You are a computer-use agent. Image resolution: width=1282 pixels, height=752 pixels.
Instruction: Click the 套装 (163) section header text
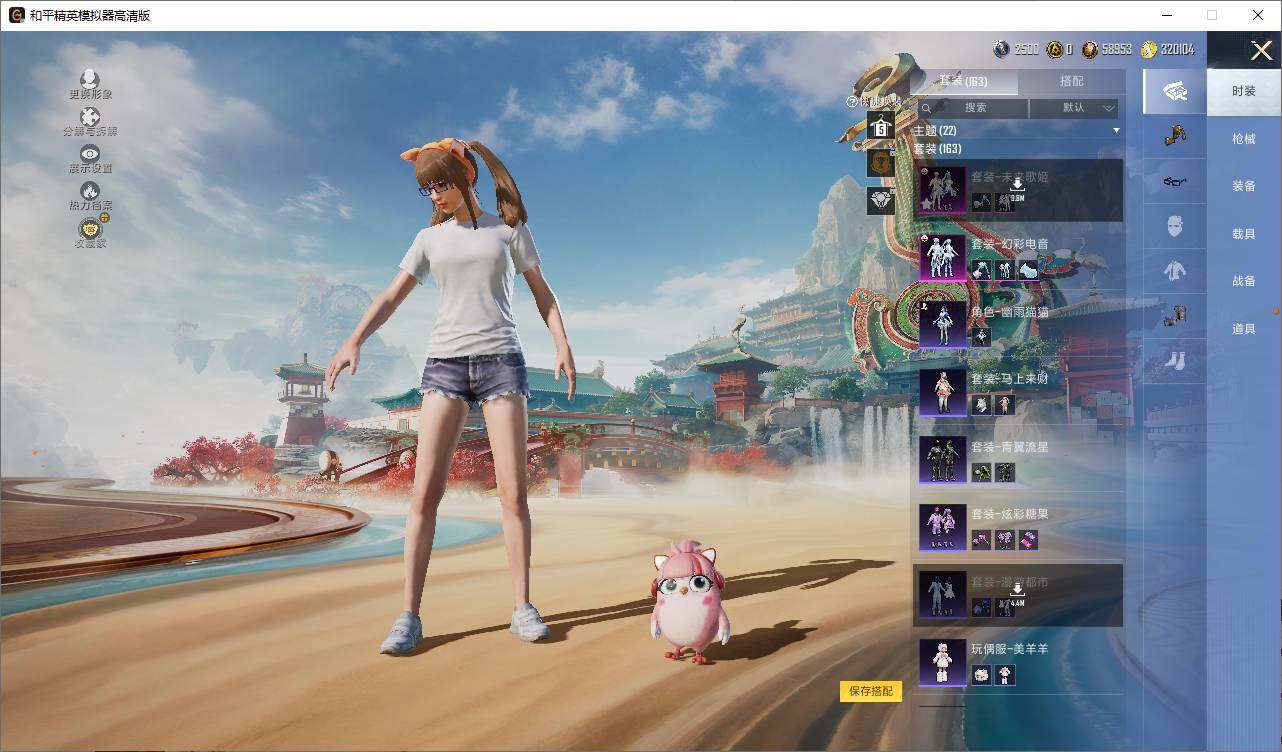[937, 148]
